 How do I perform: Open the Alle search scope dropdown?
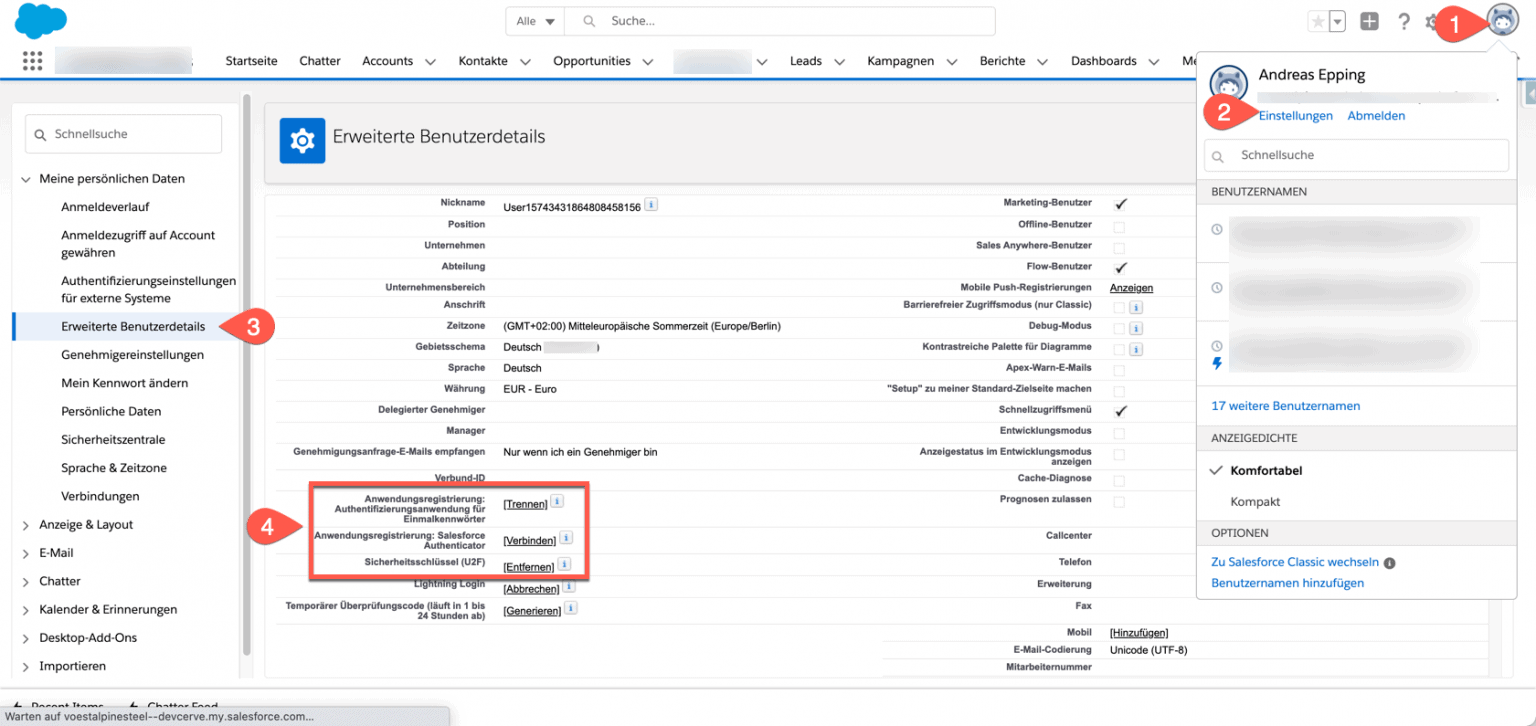534,20
